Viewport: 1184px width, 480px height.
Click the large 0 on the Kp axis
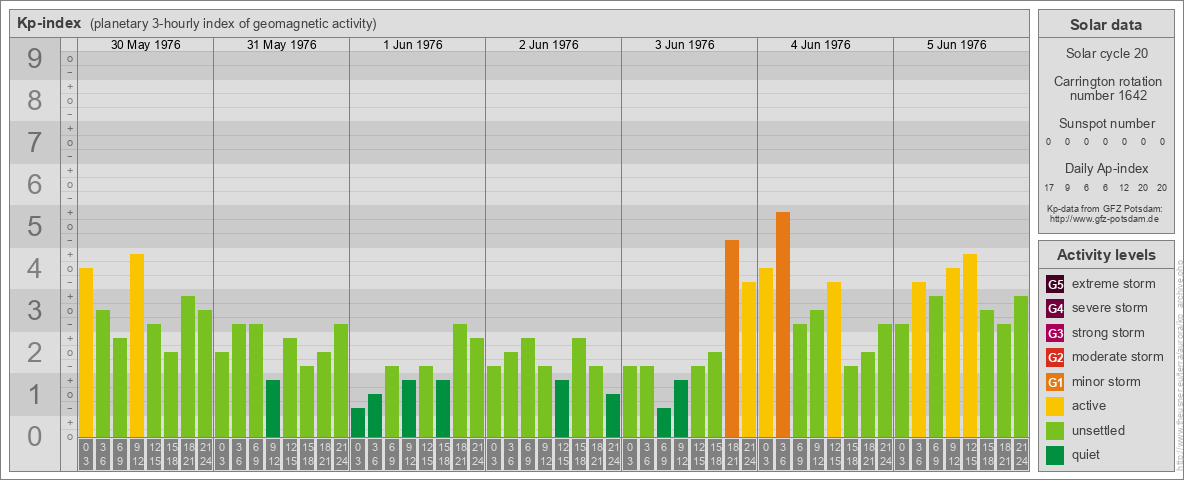click(34, 436)
